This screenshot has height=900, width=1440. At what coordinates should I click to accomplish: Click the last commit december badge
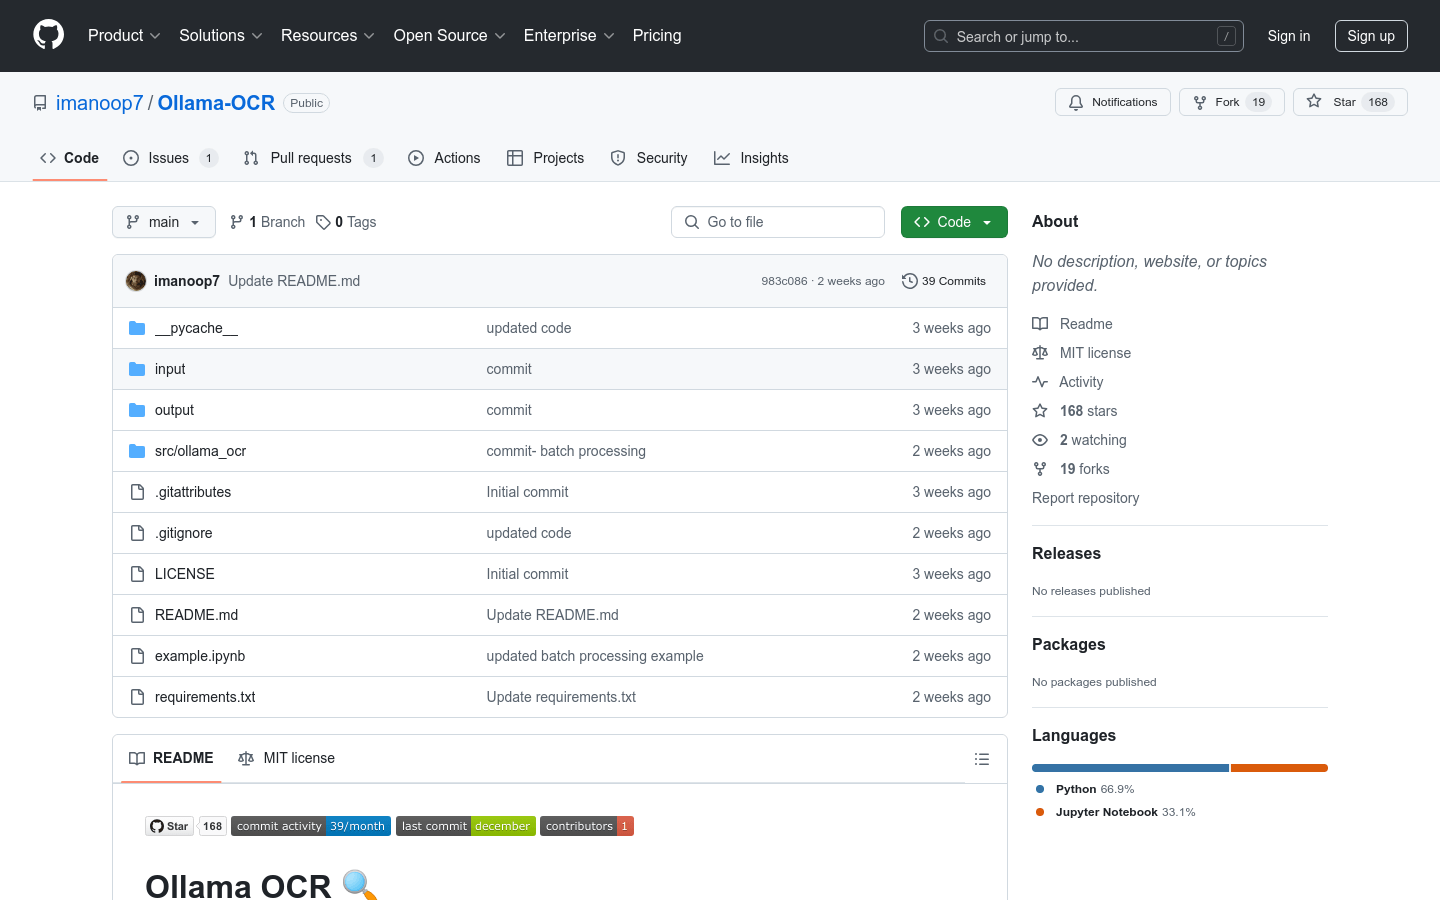[x=466, y=826]
